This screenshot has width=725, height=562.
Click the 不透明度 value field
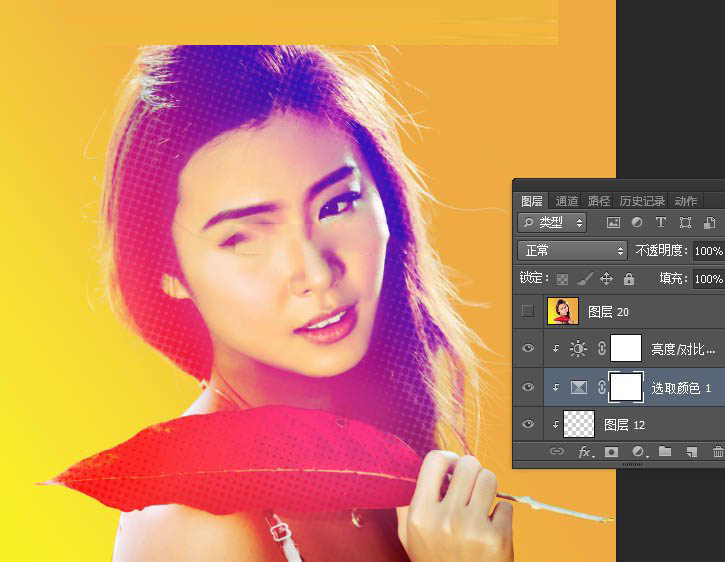(x=708, y=251)
